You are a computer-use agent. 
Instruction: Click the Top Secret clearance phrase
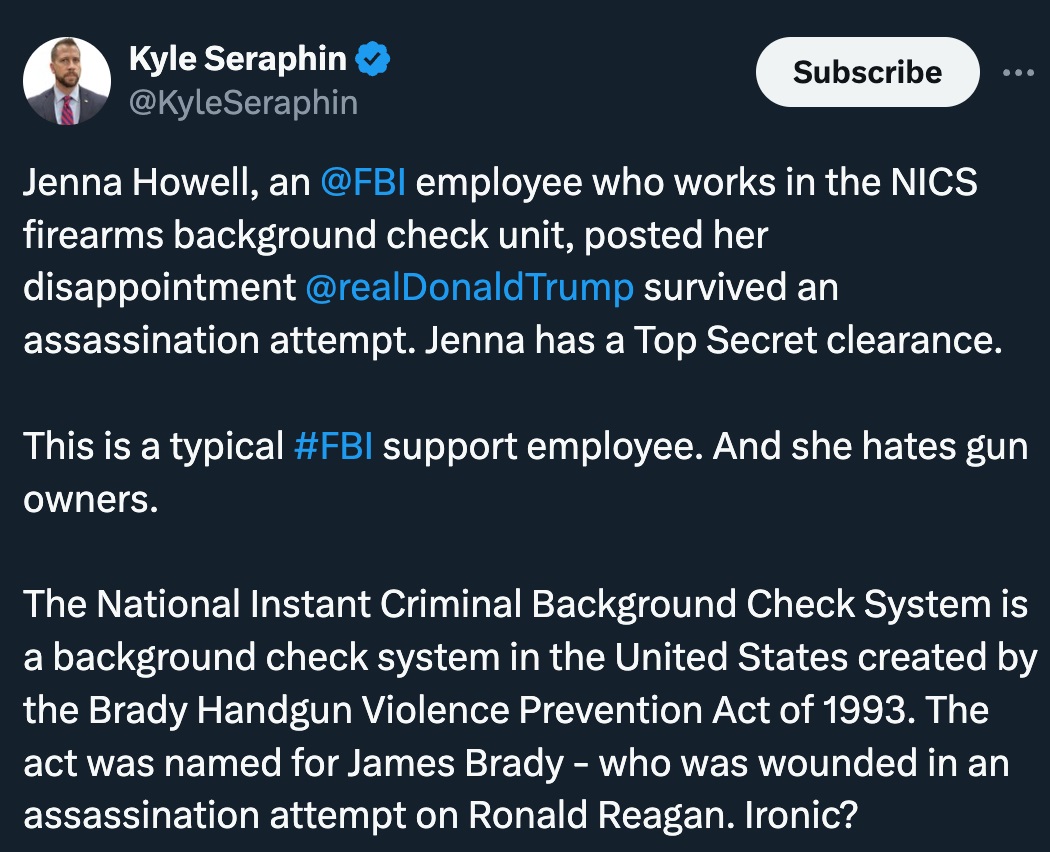pyautogui.click(x=817, y=341)
